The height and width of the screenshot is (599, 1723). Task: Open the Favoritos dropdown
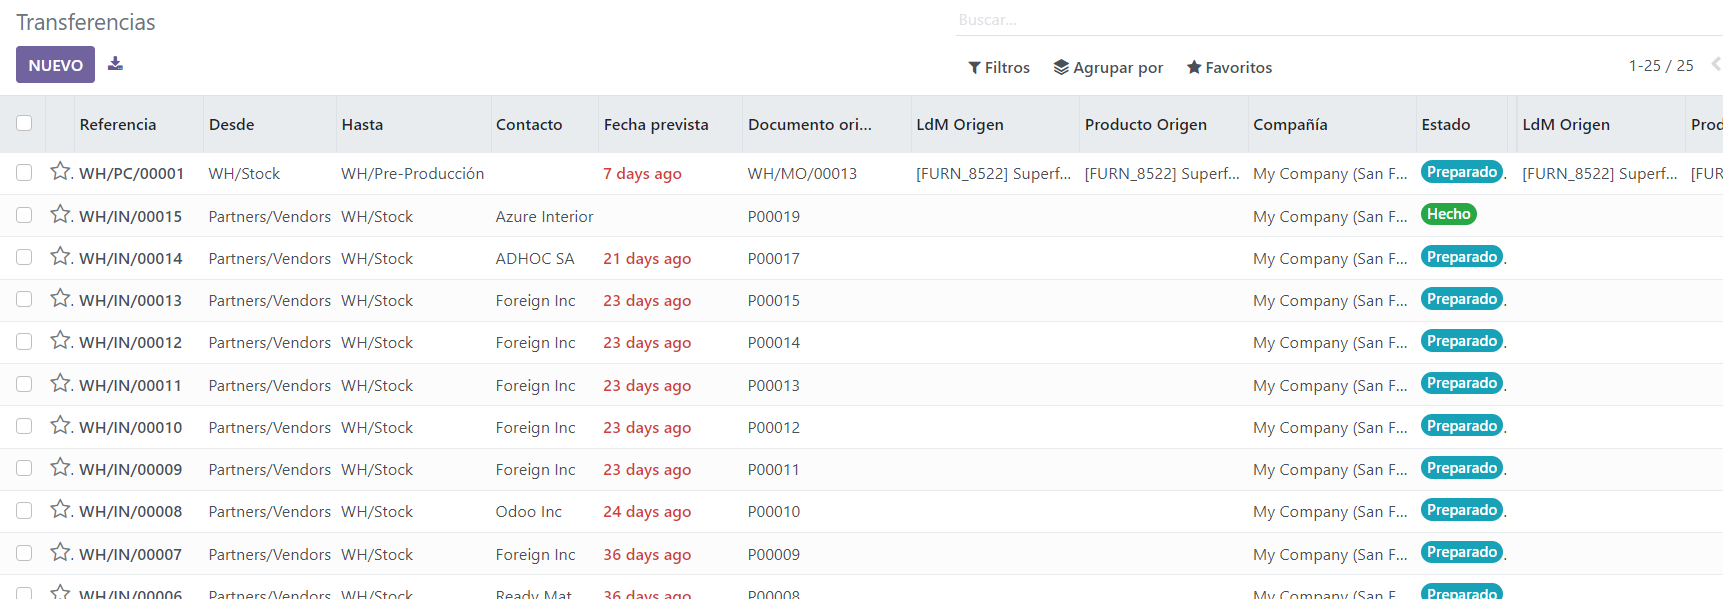pos(1229,67)
